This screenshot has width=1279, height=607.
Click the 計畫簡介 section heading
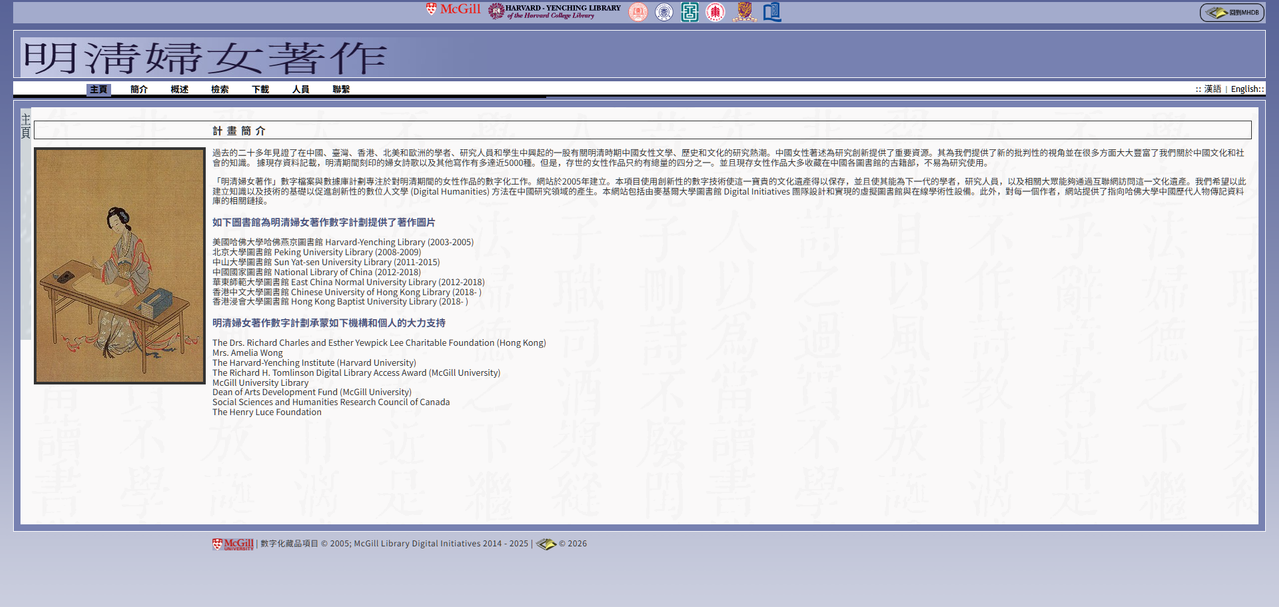pyautogui.click(x=239, y=131)
